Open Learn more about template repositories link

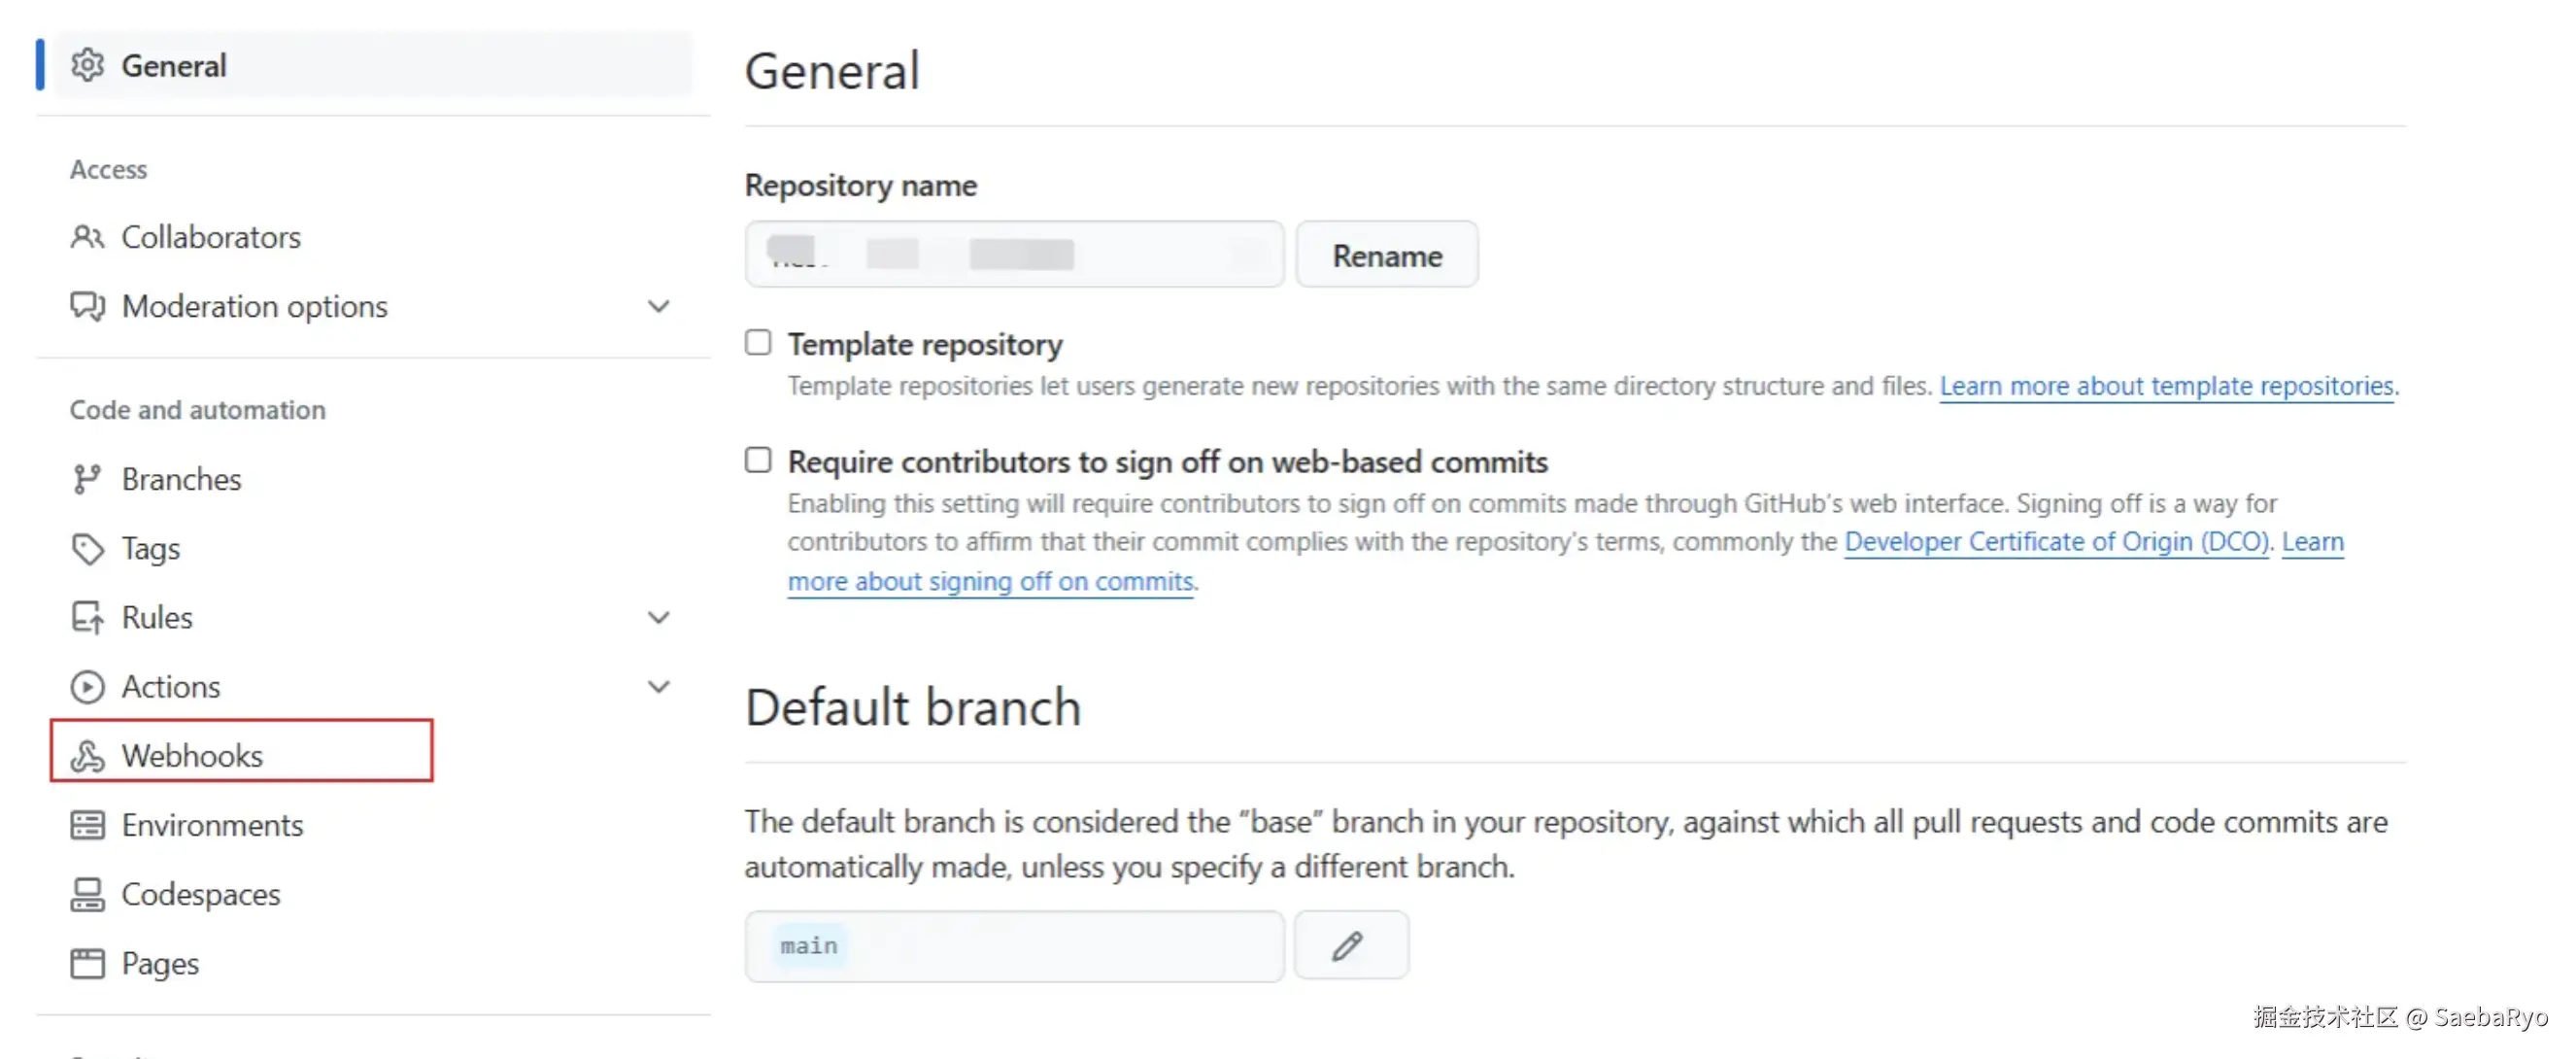click(2166, 386)
